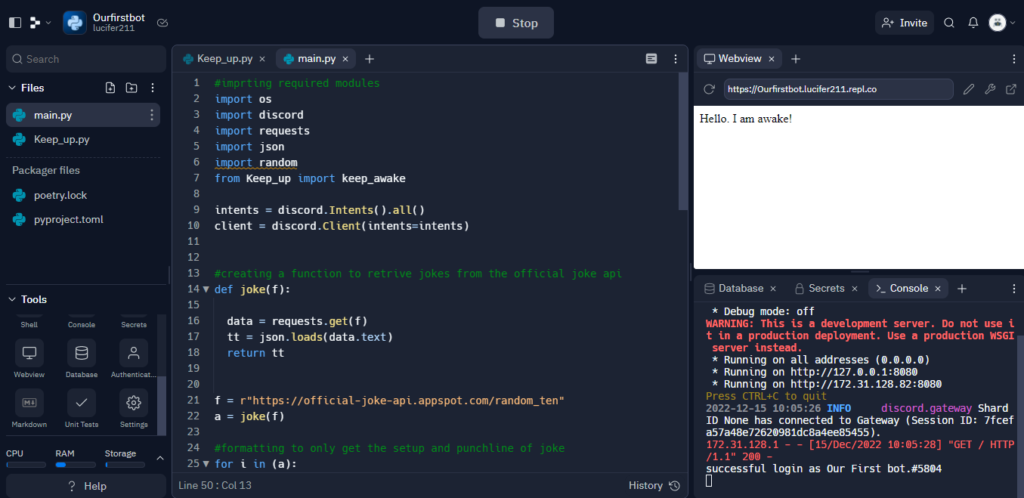Open the search icon in top bar

[x=949, y=23]
